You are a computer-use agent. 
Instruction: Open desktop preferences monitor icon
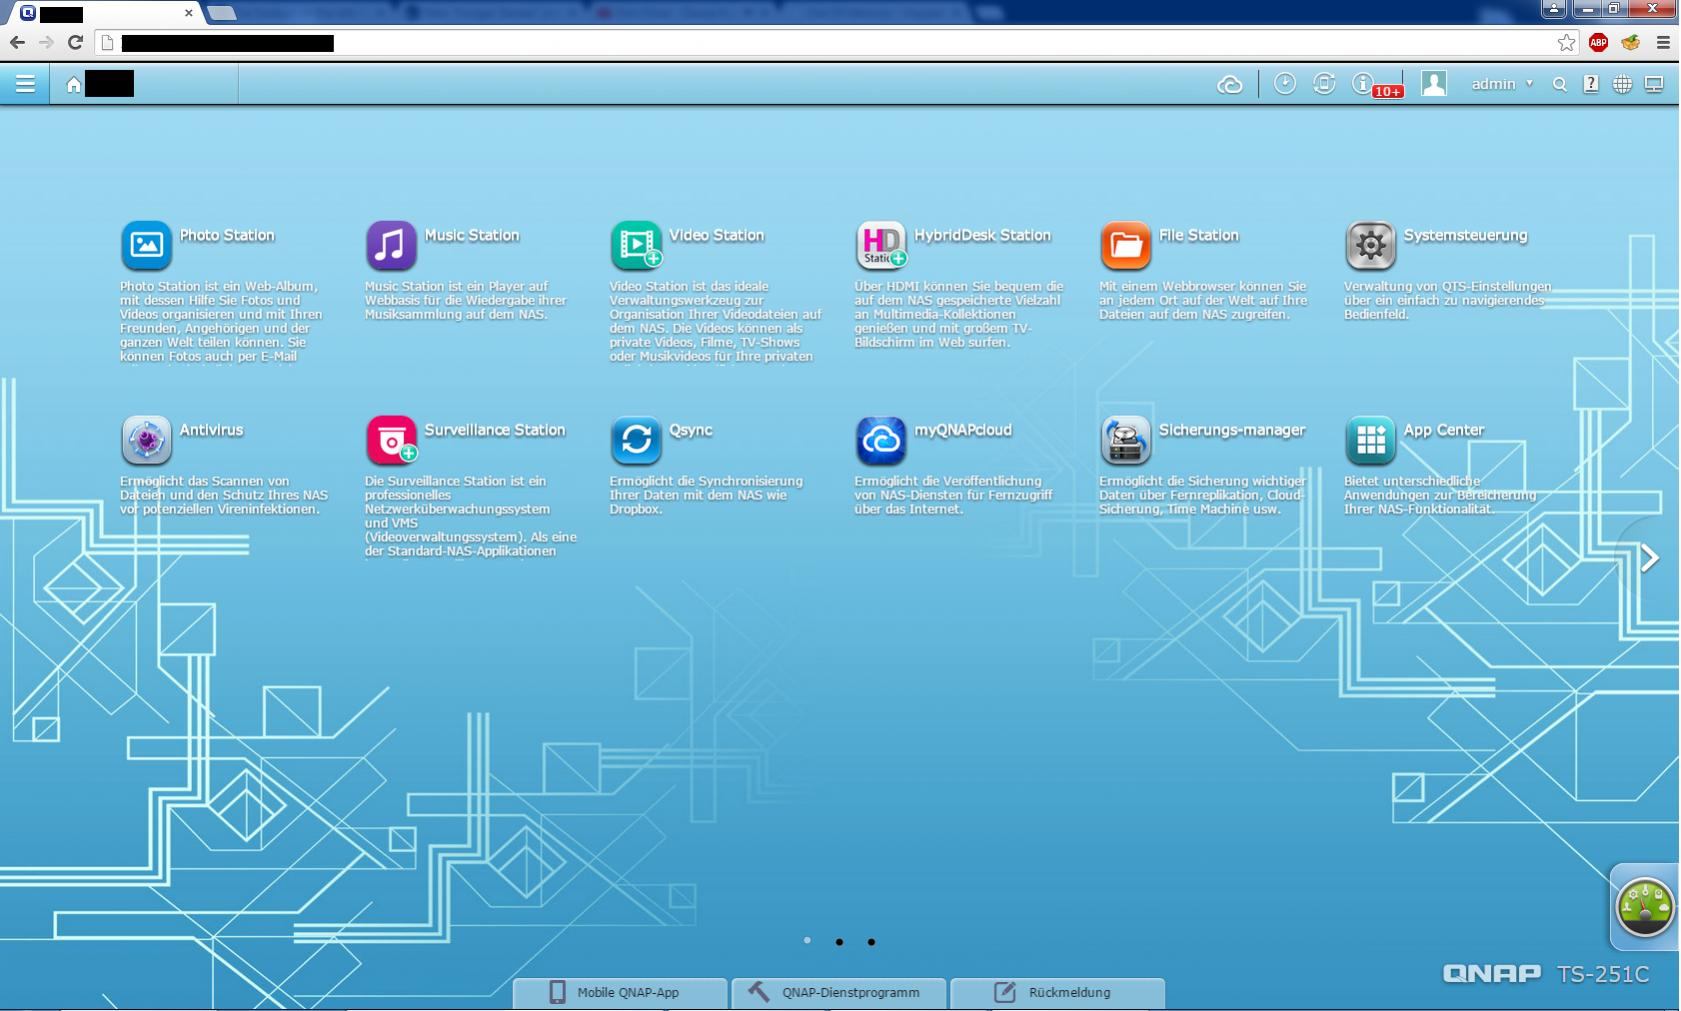tap(1654, 85)
